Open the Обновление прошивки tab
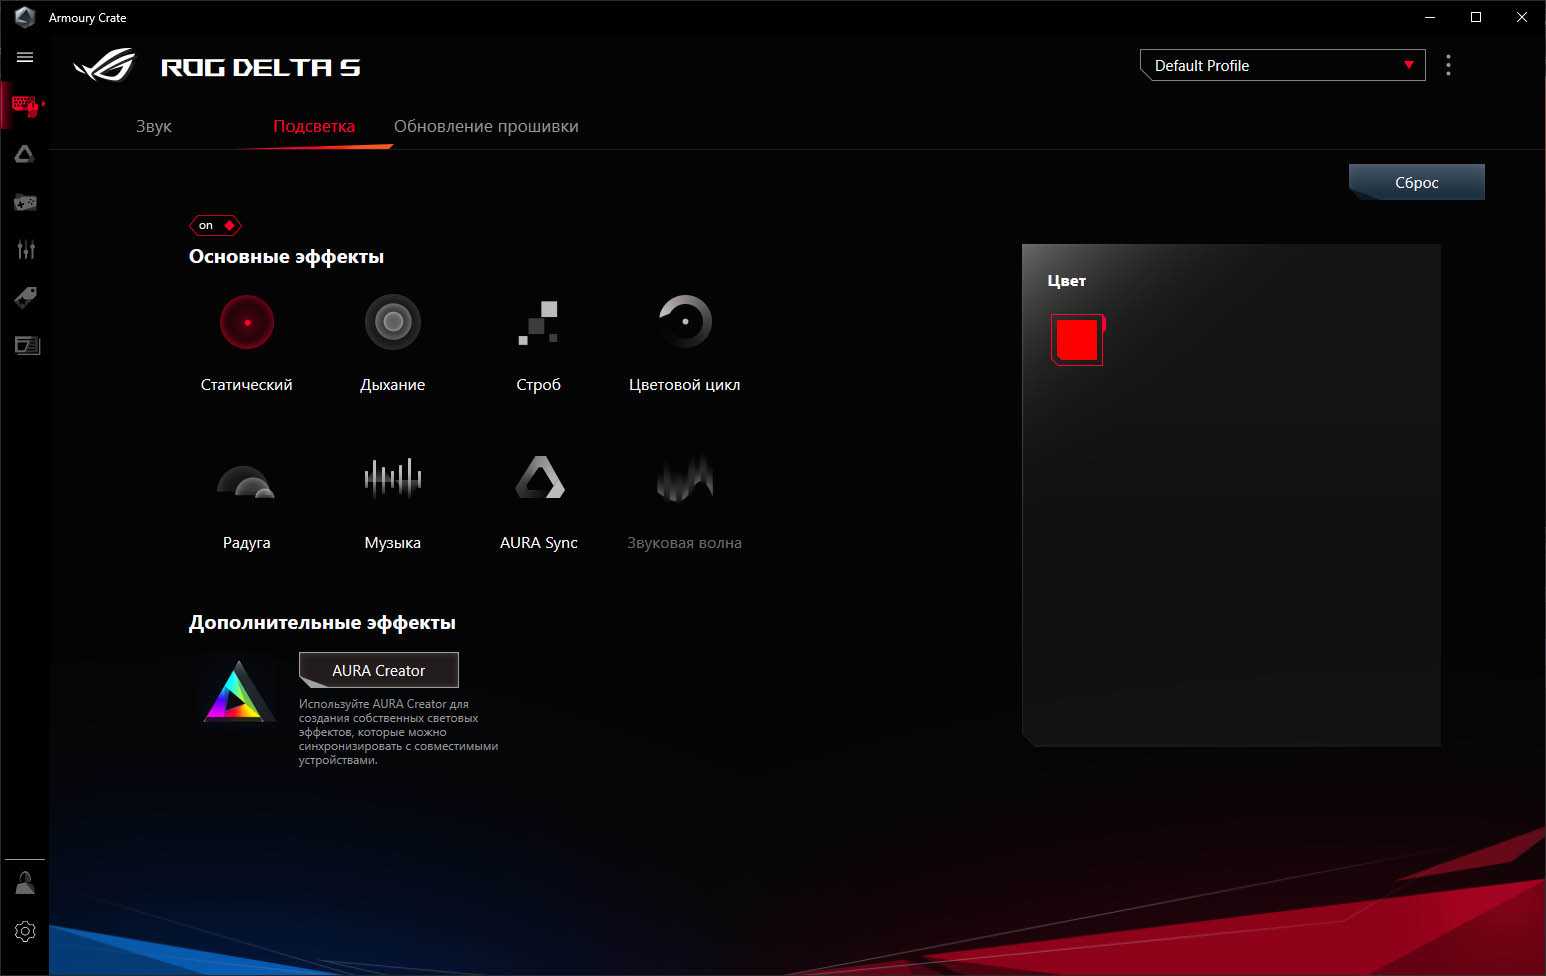 point(486,127)
